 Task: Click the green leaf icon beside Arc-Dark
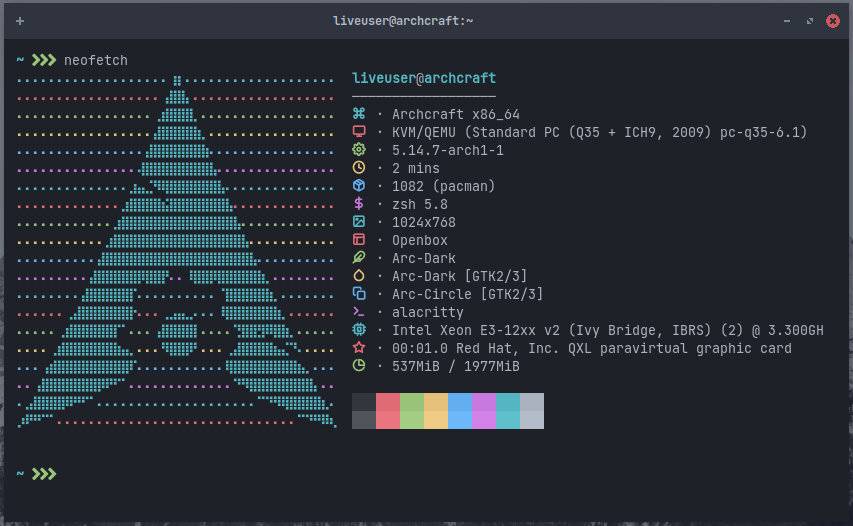click(x=360, y=258)
